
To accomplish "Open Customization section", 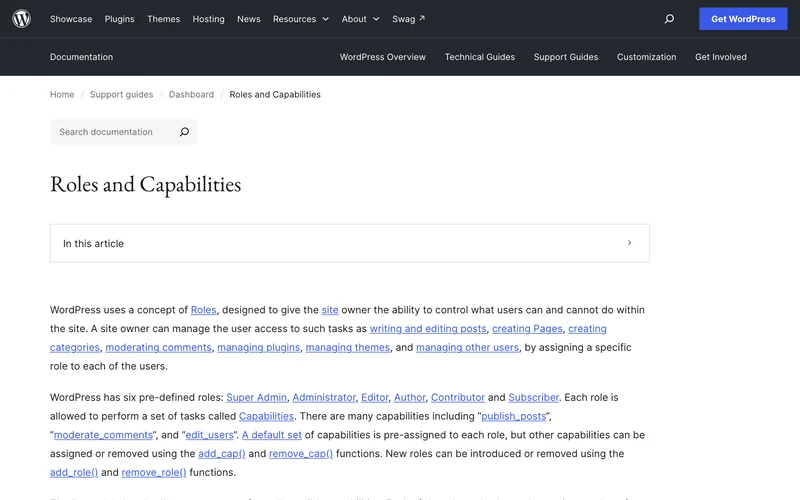I will coord(646,57).
